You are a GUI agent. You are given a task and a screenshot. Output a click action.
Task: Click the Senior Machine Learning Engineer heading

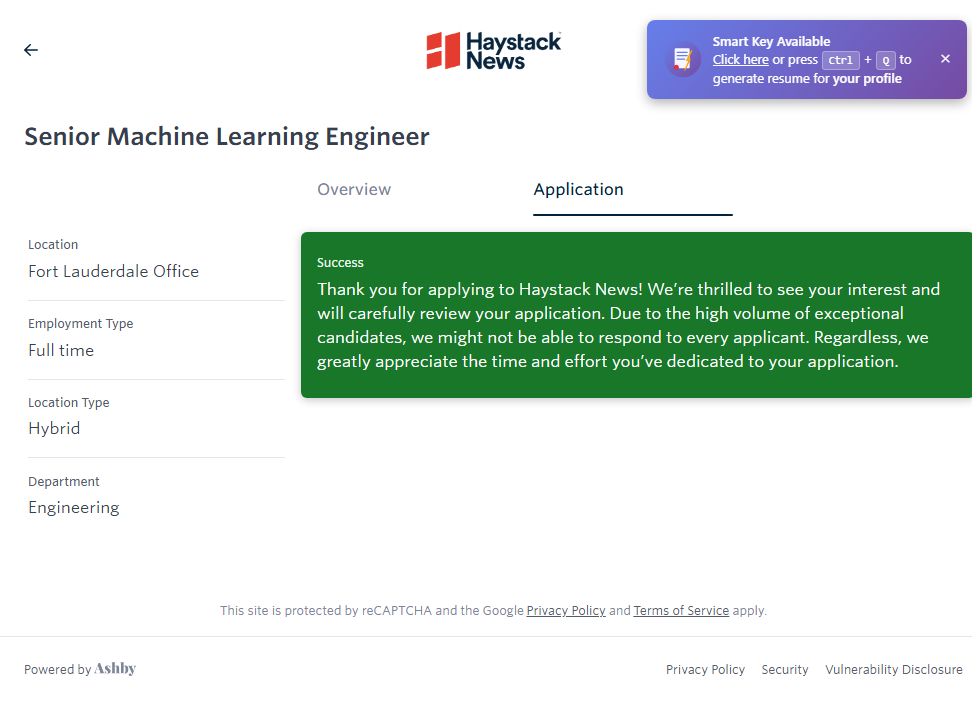[x=227, y=137]
